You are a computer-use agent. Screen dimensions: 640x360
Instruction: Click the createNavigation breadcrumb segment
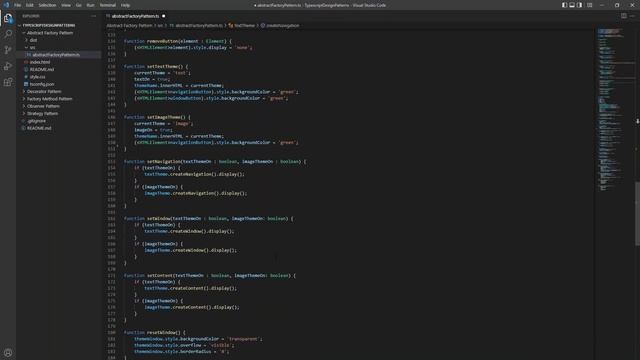[x=282, y=25]
